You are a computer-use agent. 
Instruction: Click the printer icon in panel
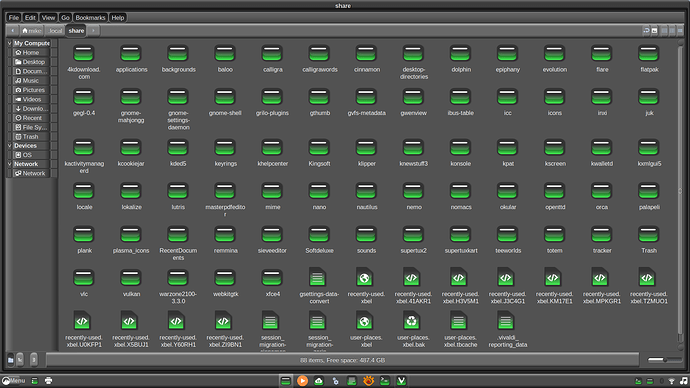pos(48,381)
